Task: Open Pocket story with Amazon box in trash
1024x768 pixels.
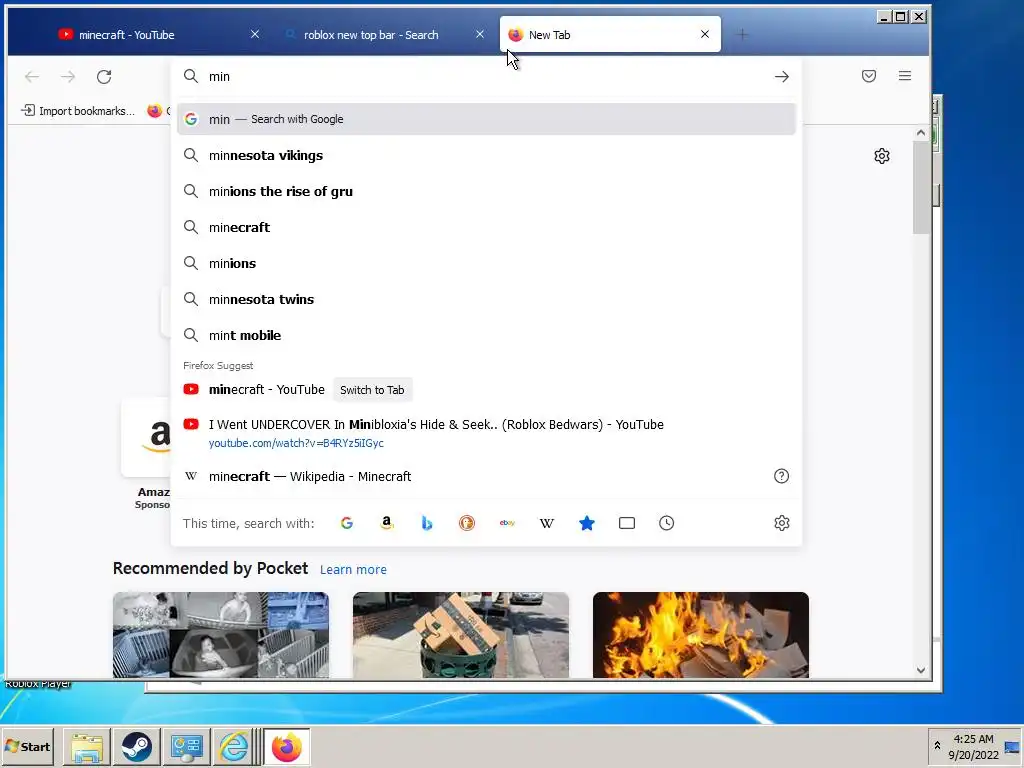Action: point(461,635)
